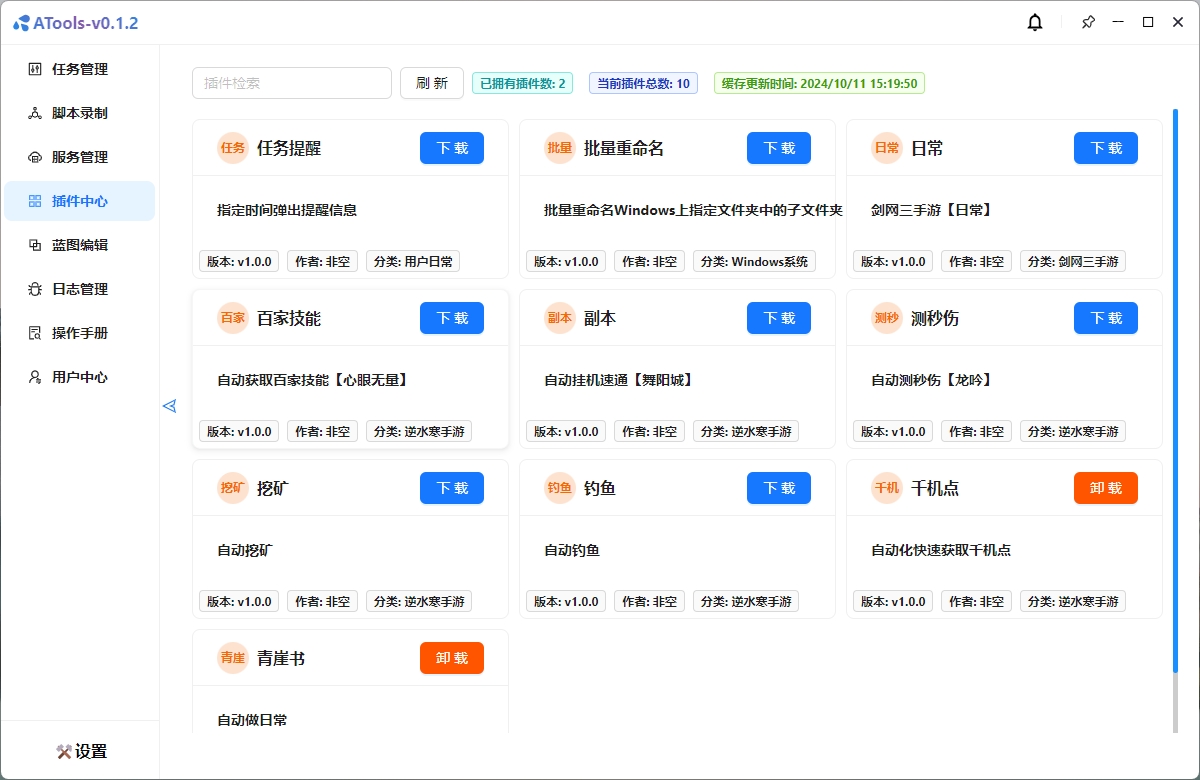1200x780 pixels.
Task: Go to 脚本录制 page
Action: click(x=79, y=113)
